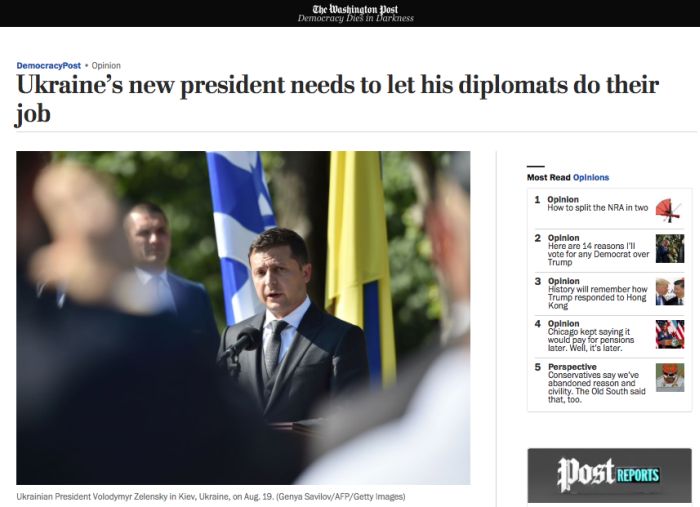Image resolution: width=700 pixels, height=507 pixels.
Task: Open the Most Read Opinions link
Action: click(x=591, y=177)
